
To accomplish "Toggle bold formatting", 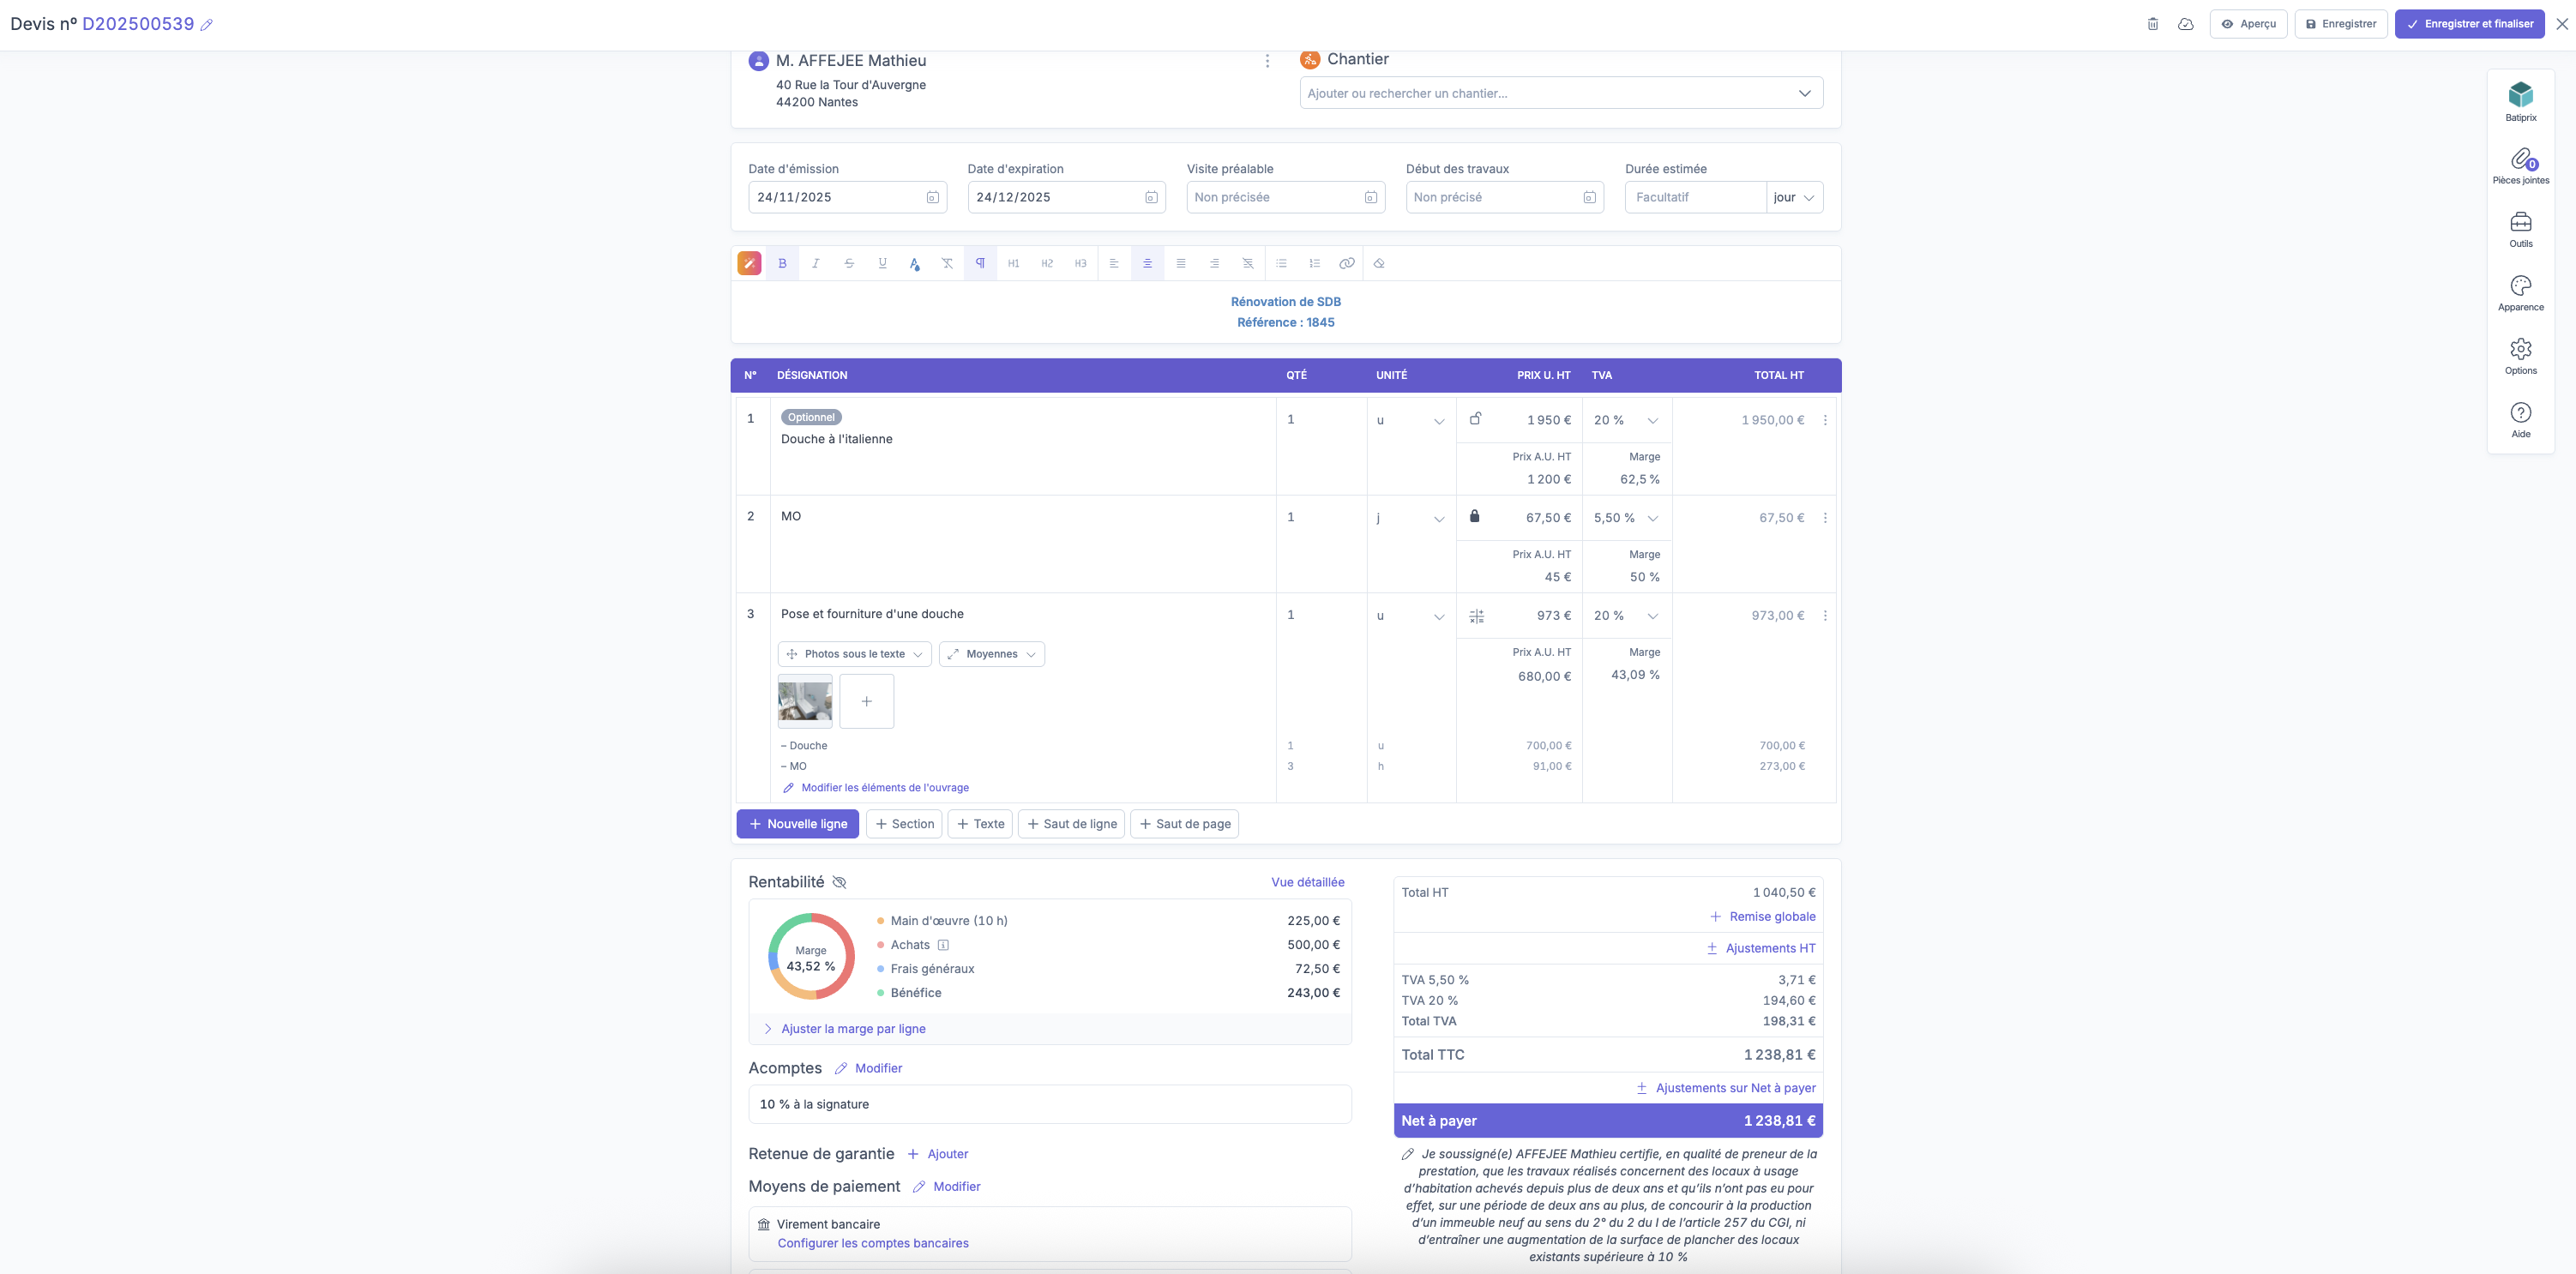I will pos(782,263).
